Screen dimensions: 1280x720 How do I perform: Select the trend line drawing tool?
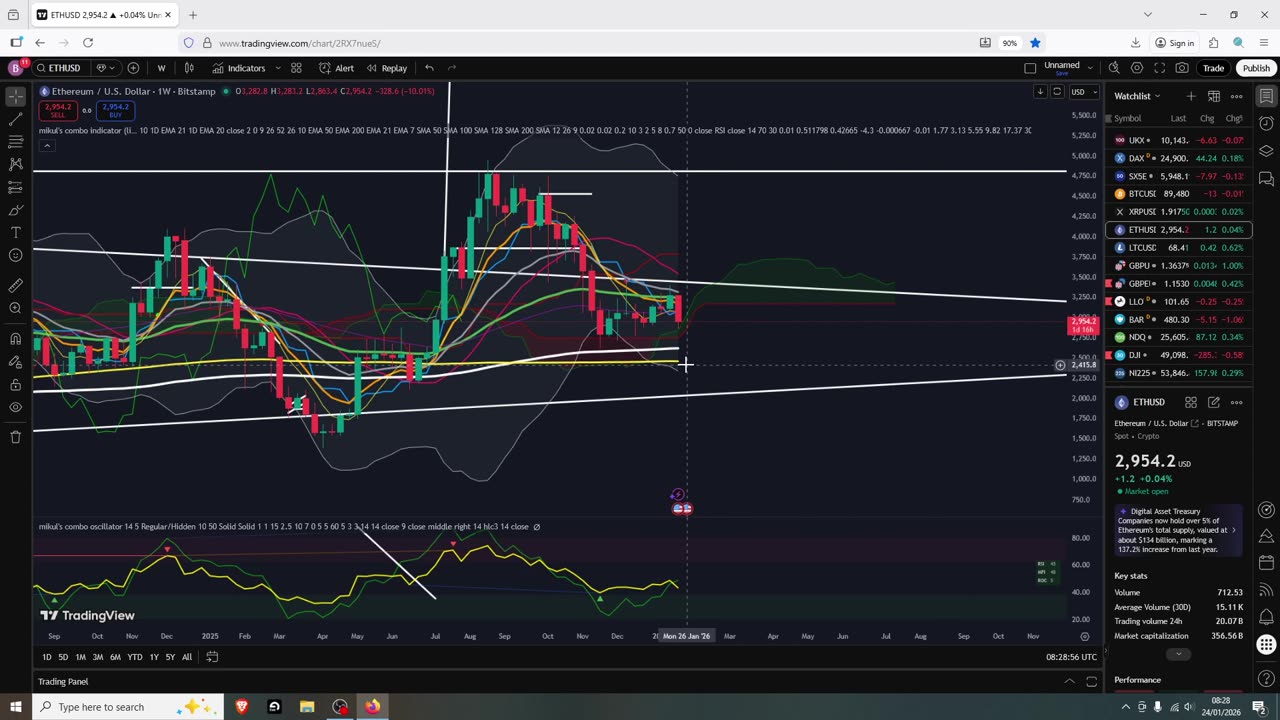tap(15, 119)
